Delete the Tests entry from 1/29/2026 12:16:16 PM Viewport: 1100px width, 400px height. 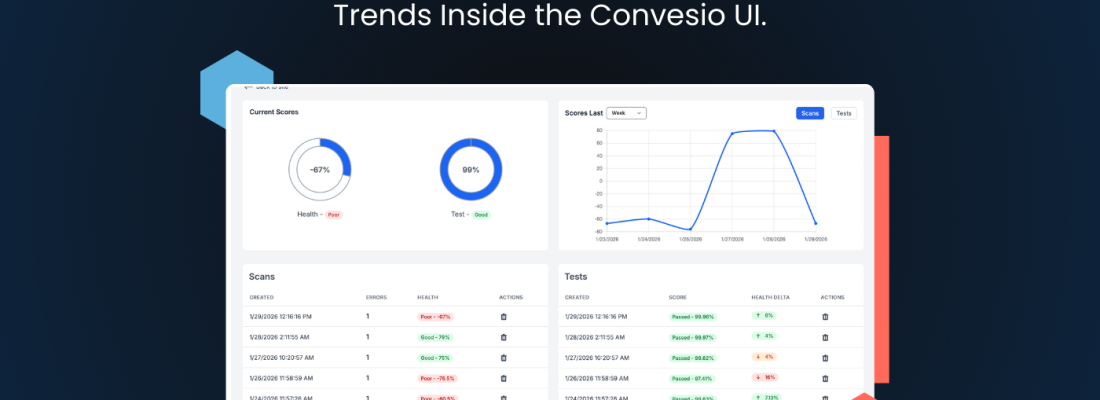click(825, 316)
